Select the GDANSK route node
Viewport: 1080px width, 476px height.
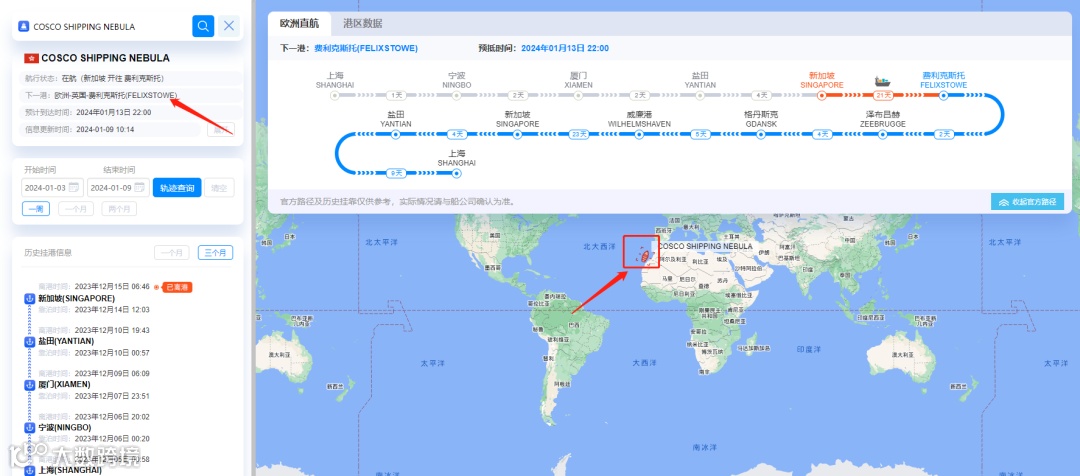(761, 135)
